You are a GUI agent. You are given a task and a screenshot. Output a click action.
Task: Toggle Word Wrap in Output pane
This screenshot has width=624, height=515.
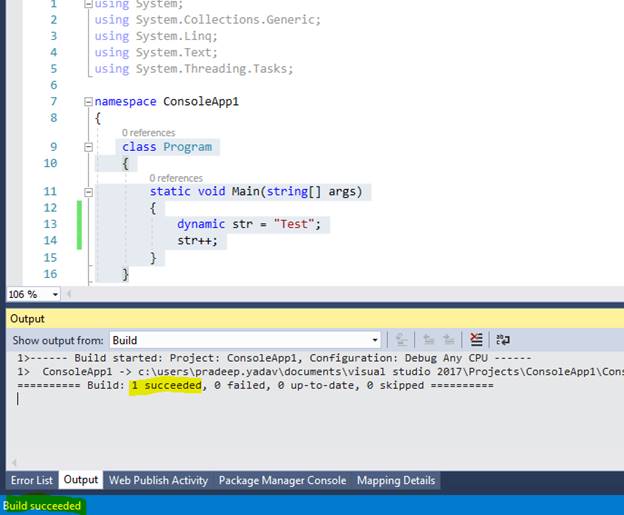[x=503, y=339]
